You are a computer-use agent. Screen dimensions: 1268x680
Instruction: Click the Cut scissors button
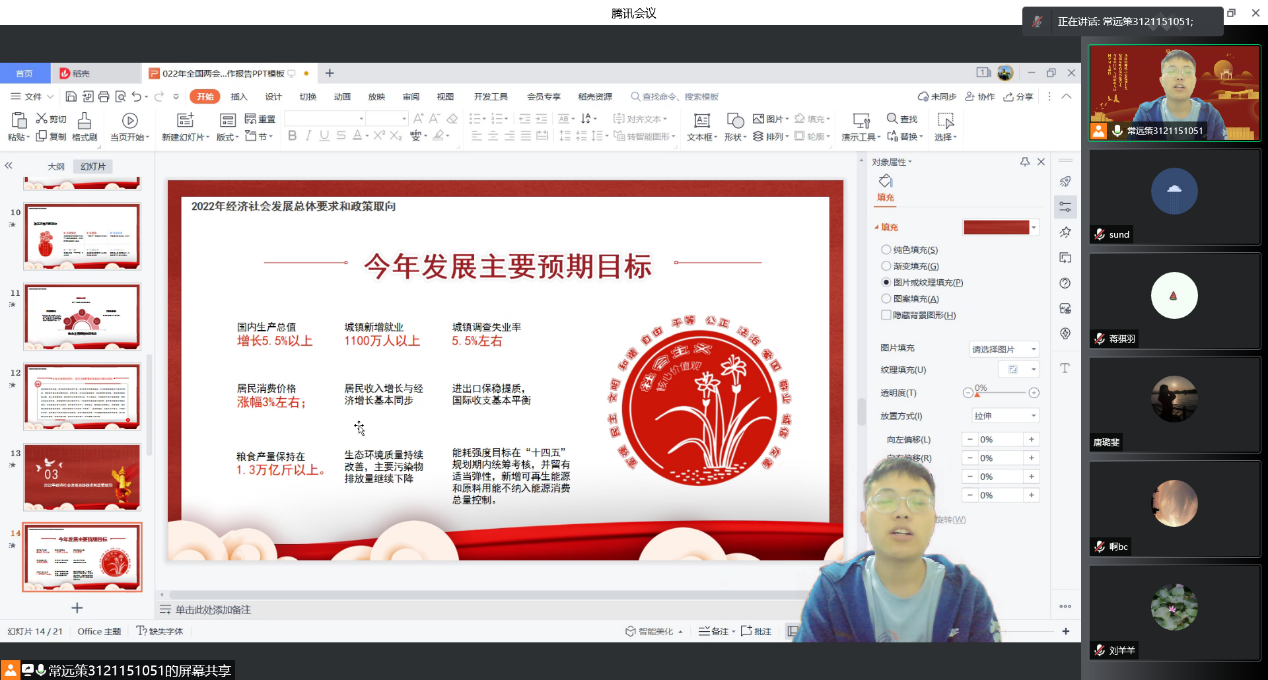[51, 120]
